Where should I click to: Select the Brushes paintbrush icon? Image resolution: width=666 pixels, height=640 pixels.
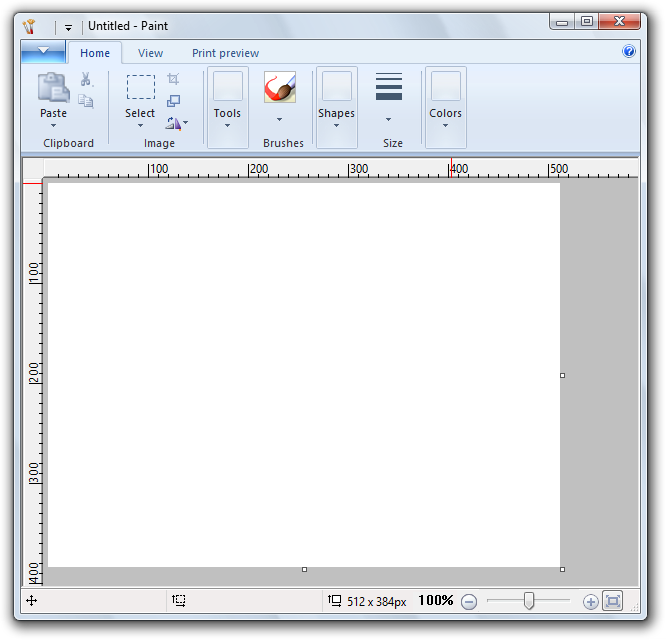coord(280,87)
